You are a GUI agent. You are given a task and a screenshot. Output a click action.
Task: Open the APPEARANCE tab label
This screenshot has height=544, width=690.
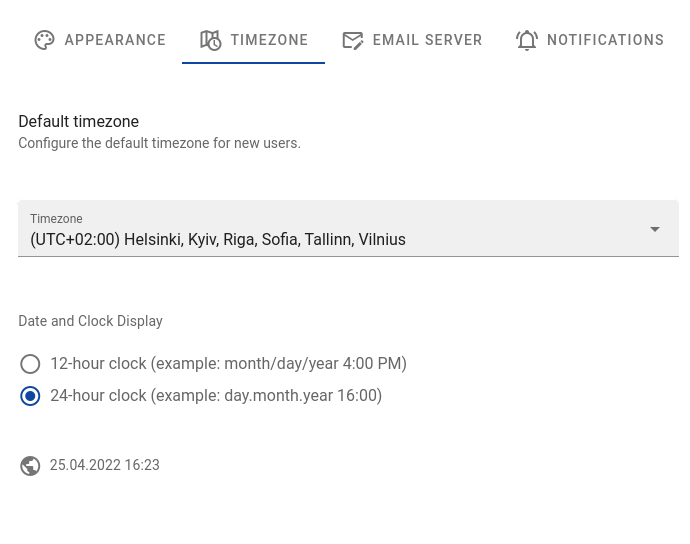115,40
